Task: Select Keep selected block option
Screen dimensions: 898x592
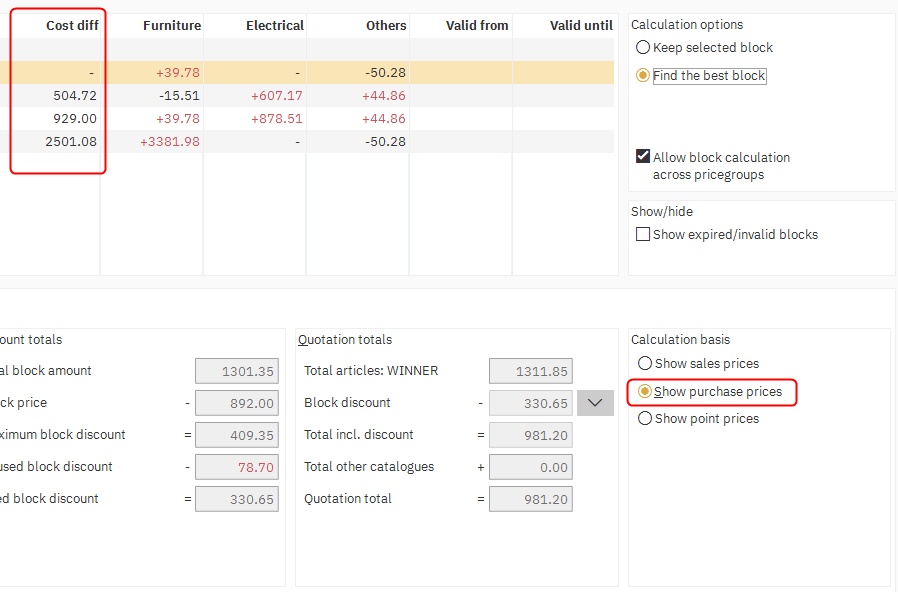Action: click(644, 48)
